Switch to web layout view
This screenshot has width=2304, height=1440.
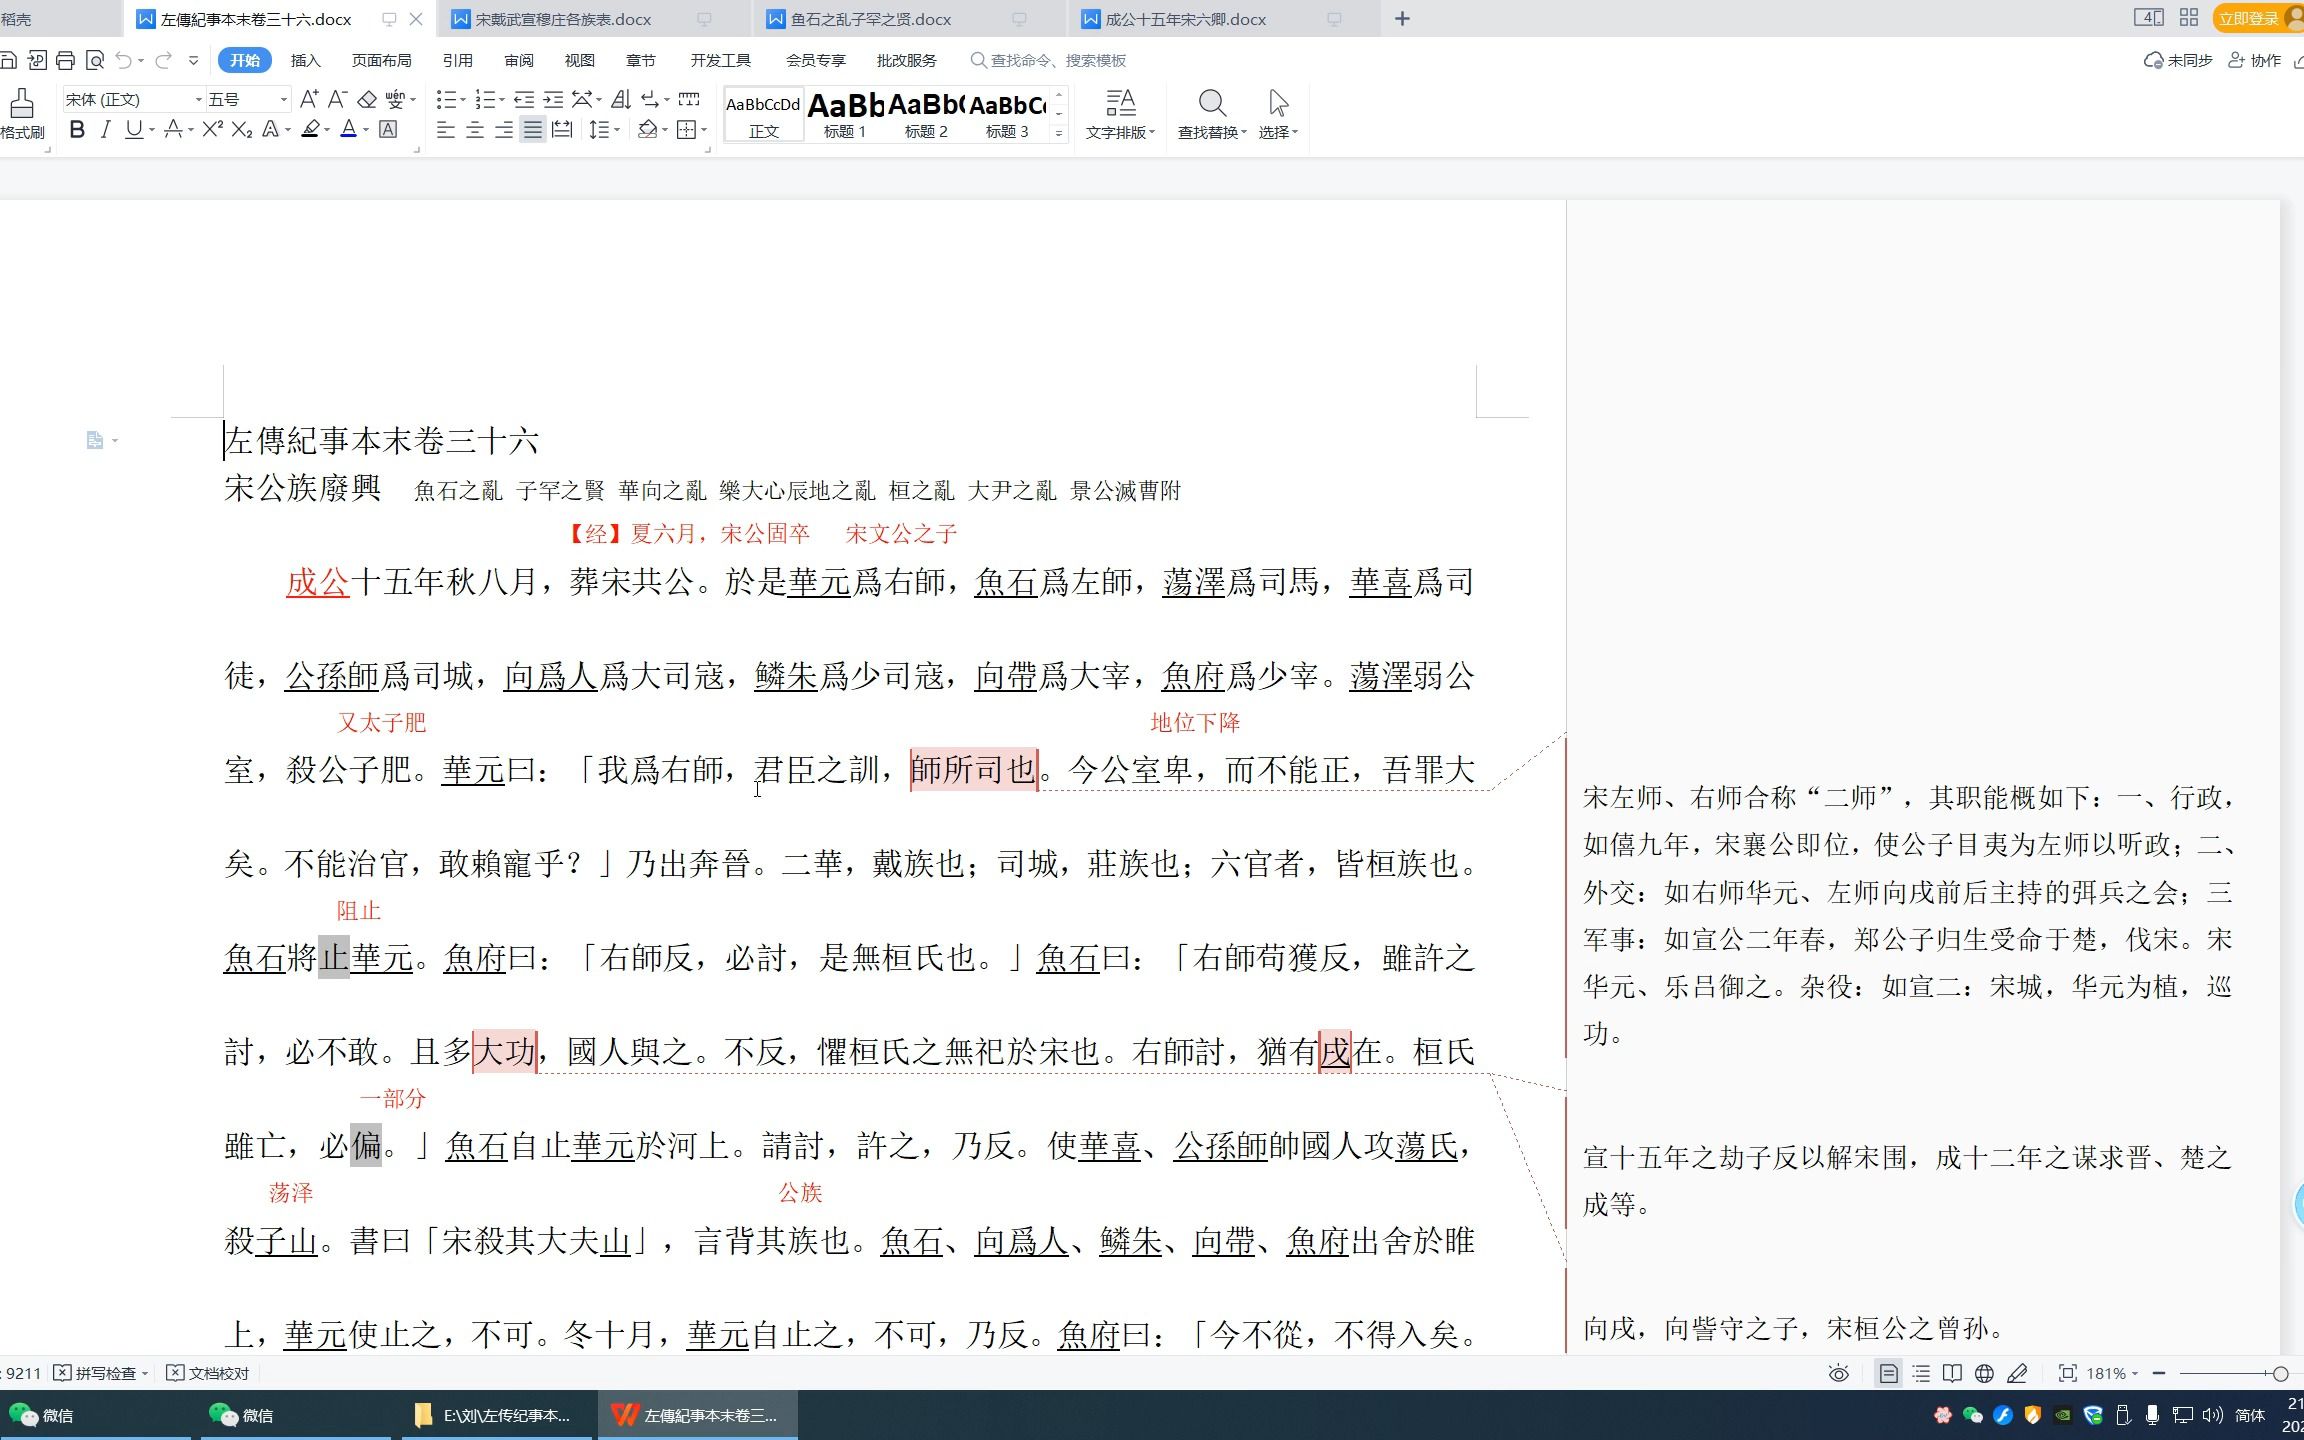coord(1984,1373)
